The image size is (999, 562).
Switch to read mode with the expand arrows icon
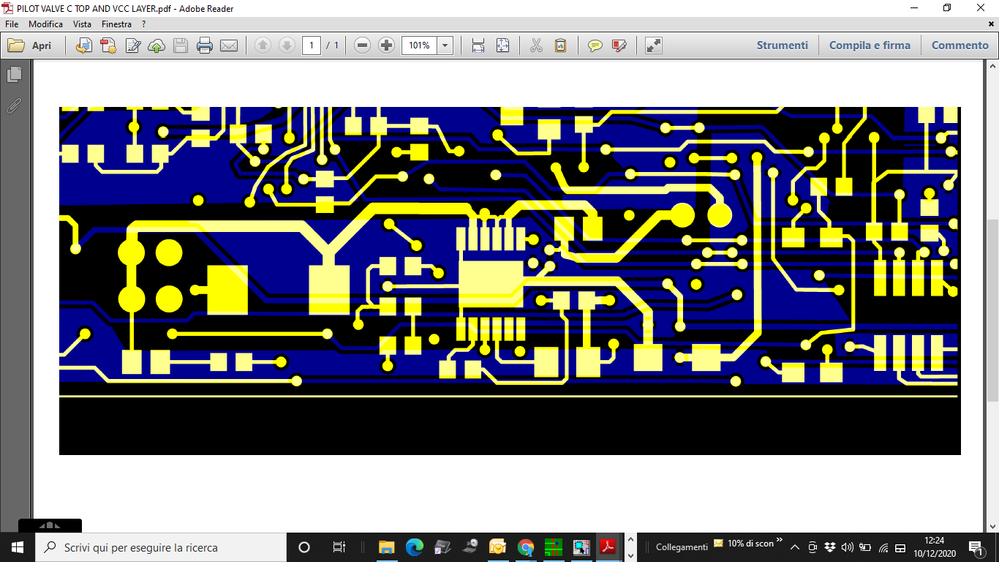click(x=653, y=45)
